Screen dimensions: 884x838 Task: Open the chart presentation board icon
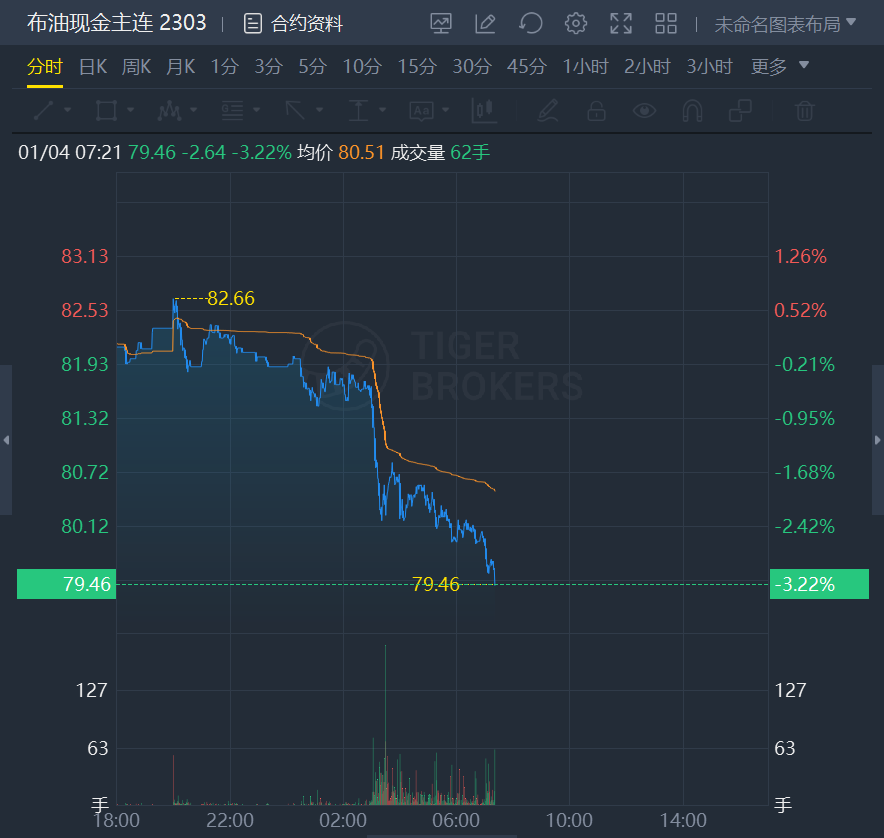(x=441, y=23)
